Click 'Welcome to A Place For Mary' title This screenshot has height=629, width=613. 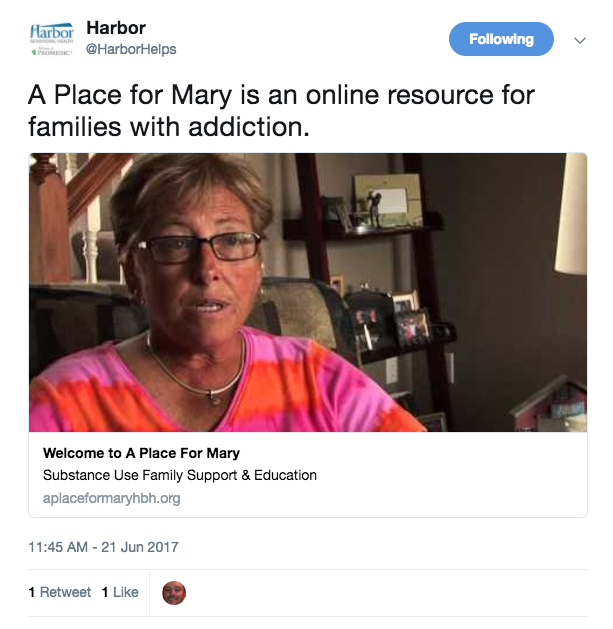click(141, 453)
